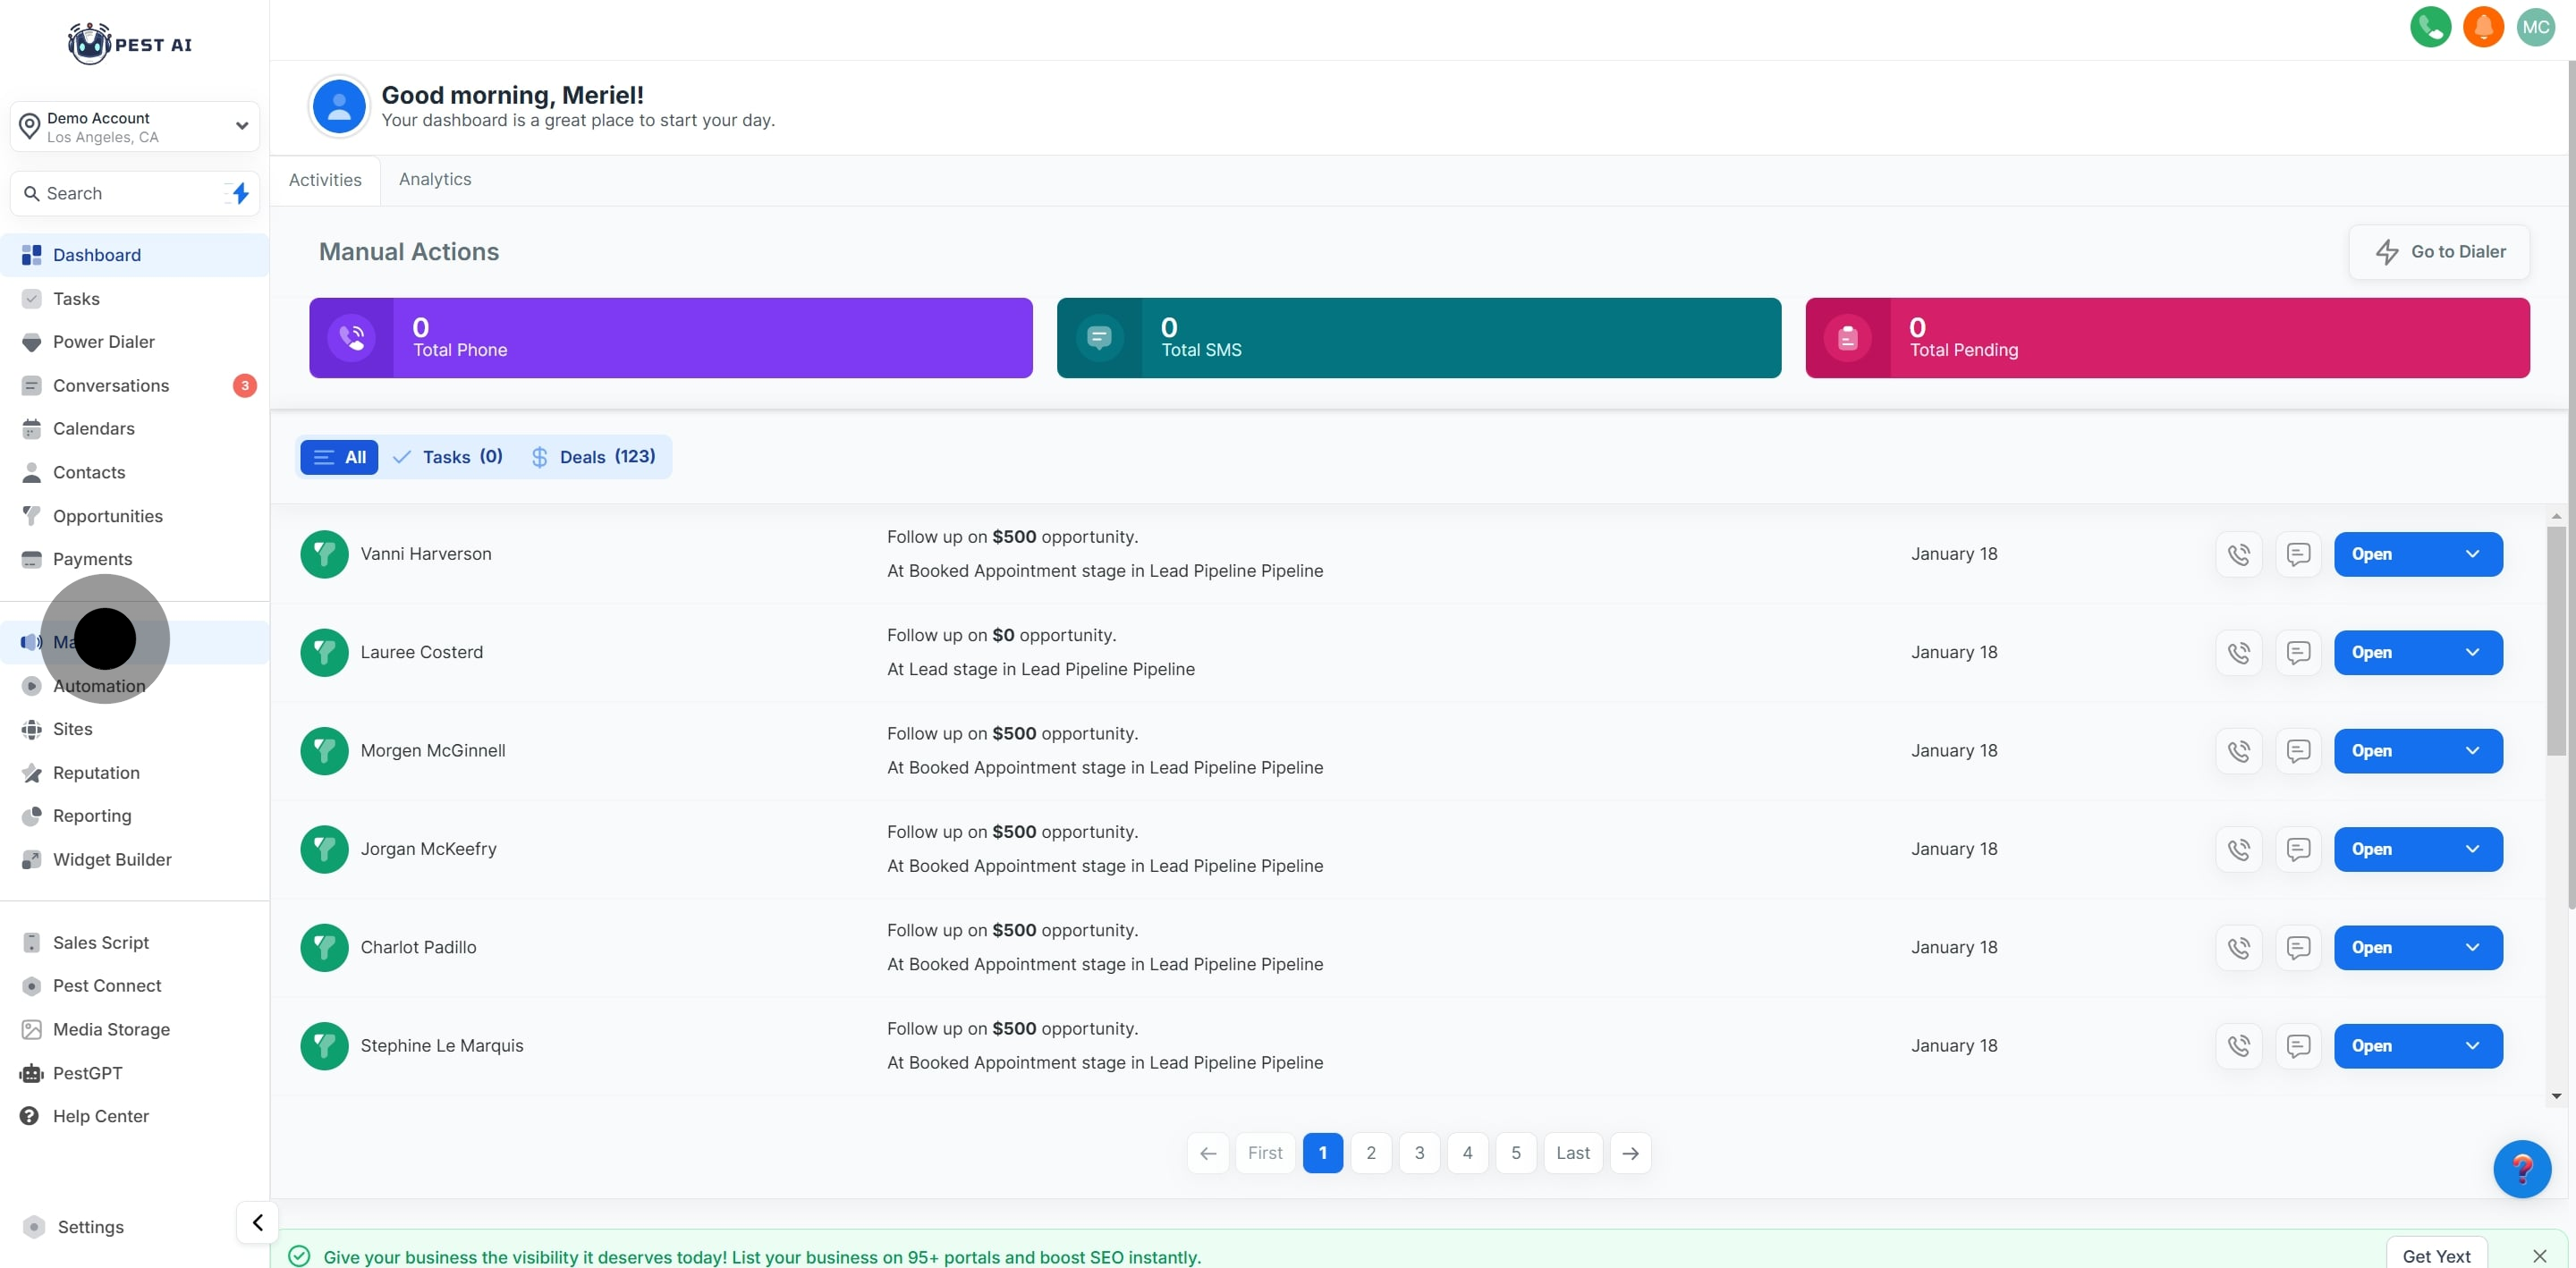Screen dimensions: 2576x1268
Task: Expand Open dropdown arrow for Morgen McGinnell
Action: click(x=2472, y=750)
